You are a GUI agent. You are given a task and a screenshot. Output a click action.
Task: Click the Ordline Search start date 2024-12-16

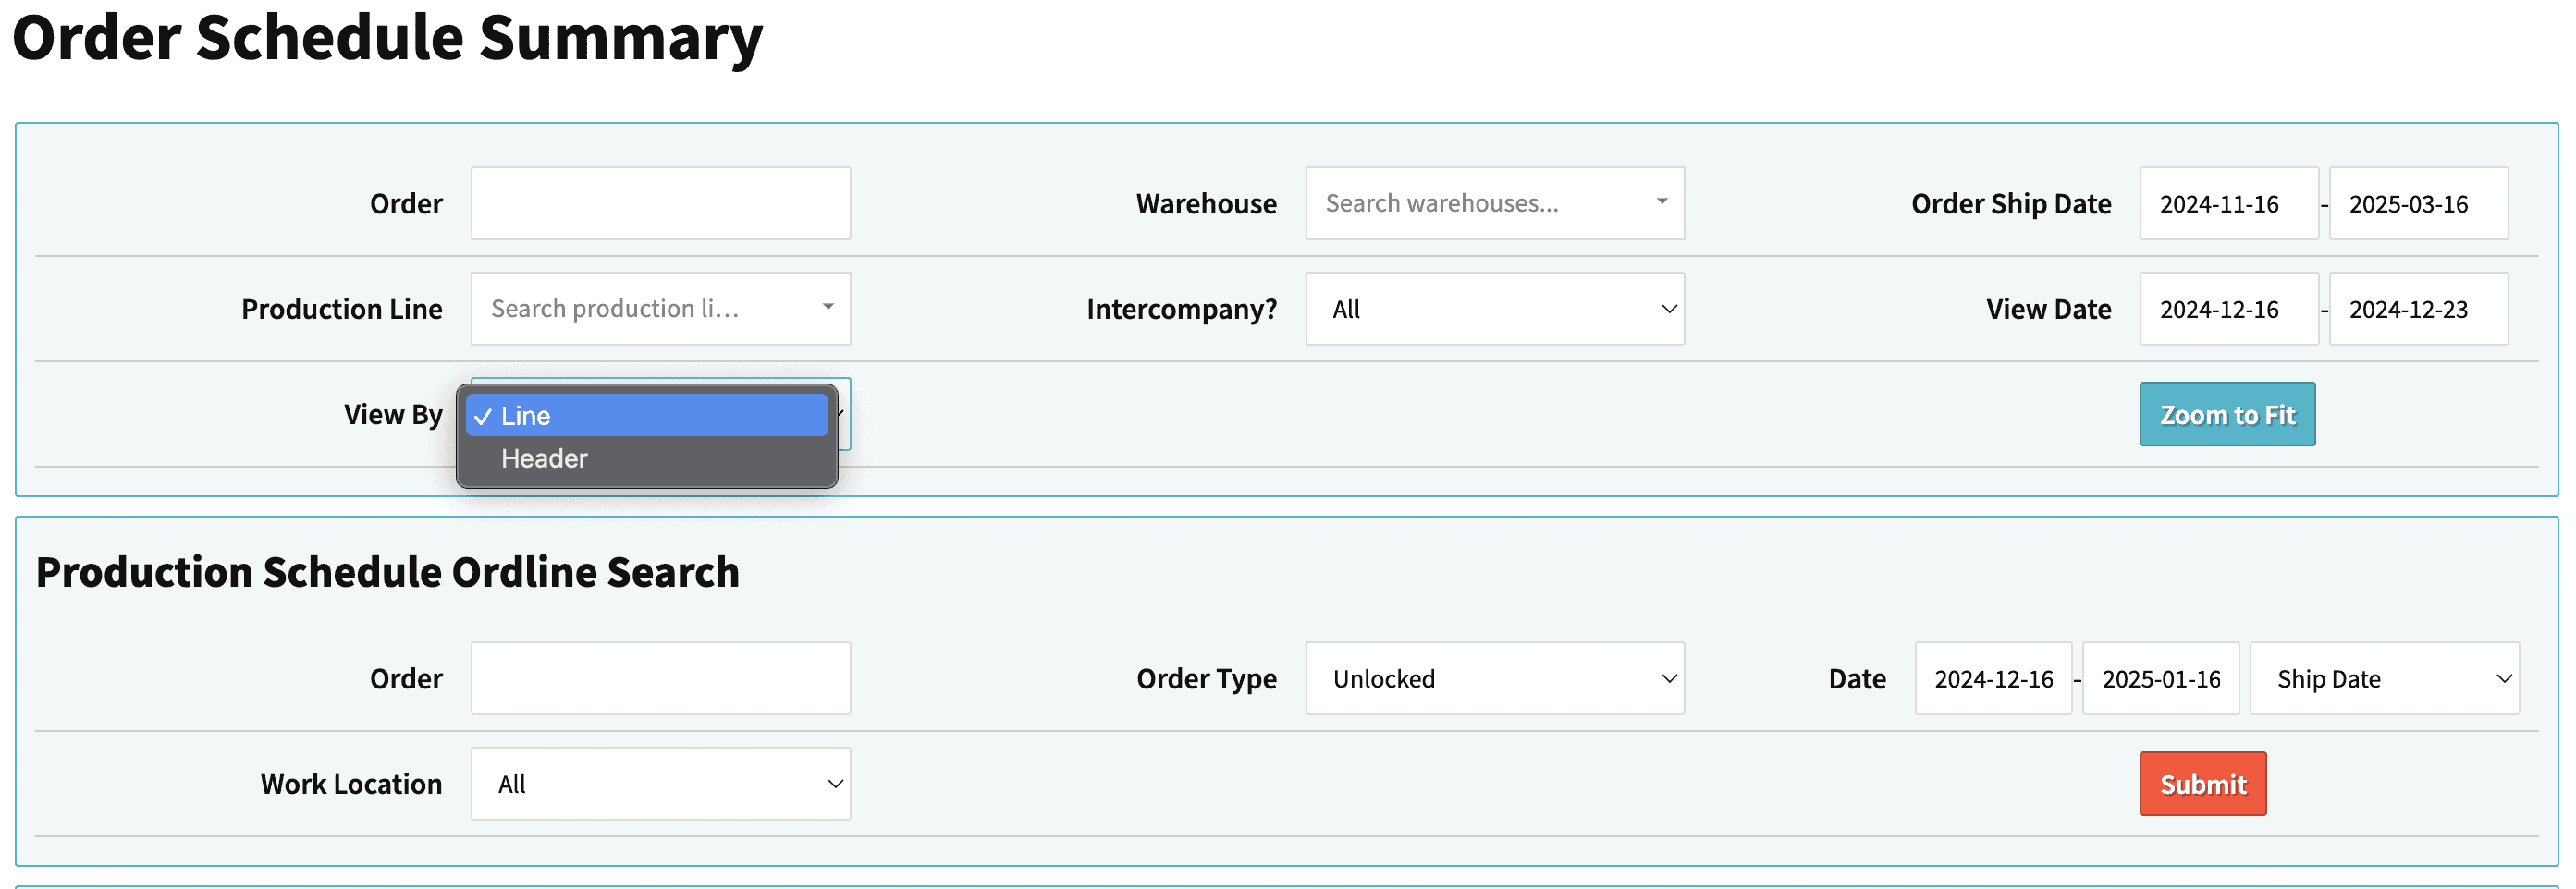(1992, 679)
